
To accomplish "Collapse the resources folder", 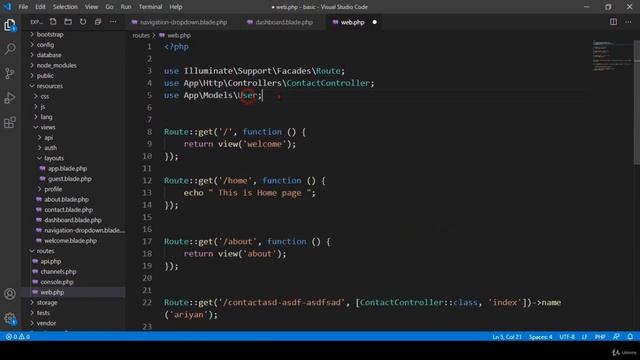I will point(50,86).
